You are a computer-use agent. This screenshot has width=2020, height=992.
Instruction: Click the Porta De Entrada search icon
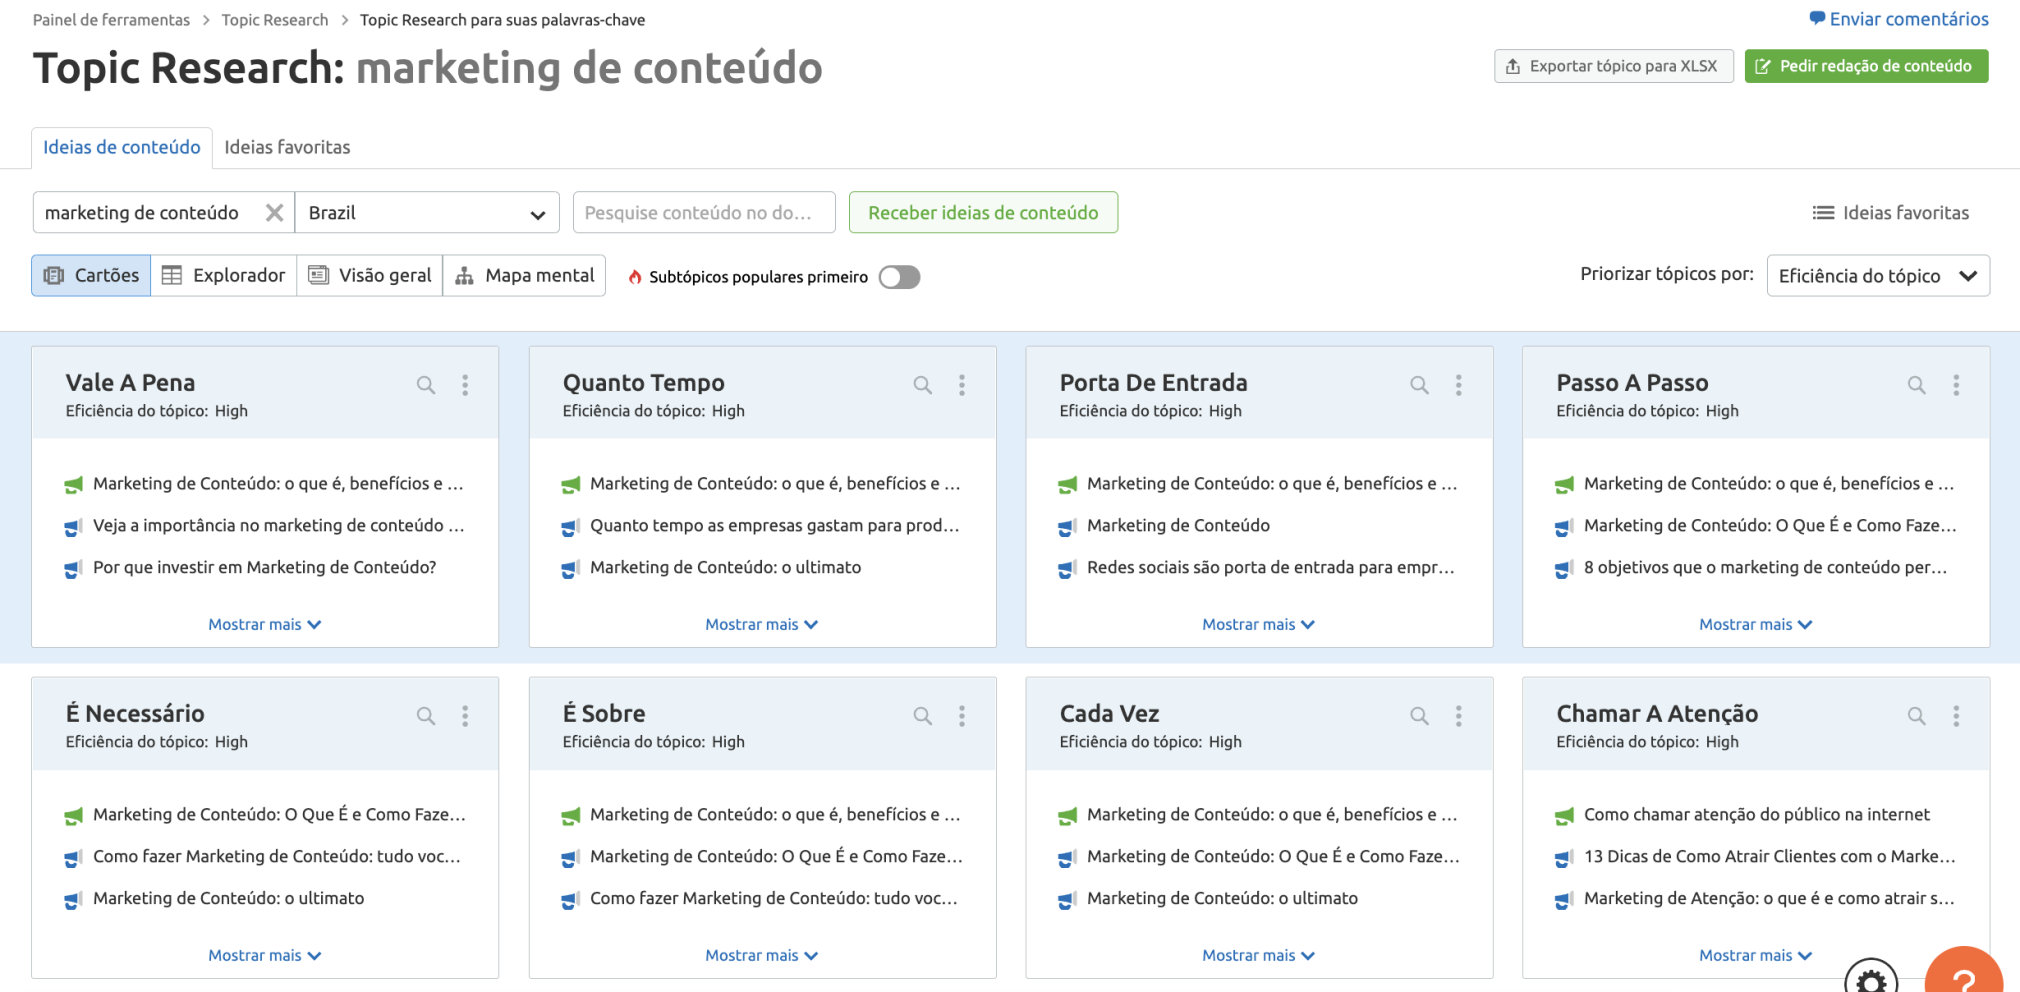pyautogui.click(x=1420, y=385)
